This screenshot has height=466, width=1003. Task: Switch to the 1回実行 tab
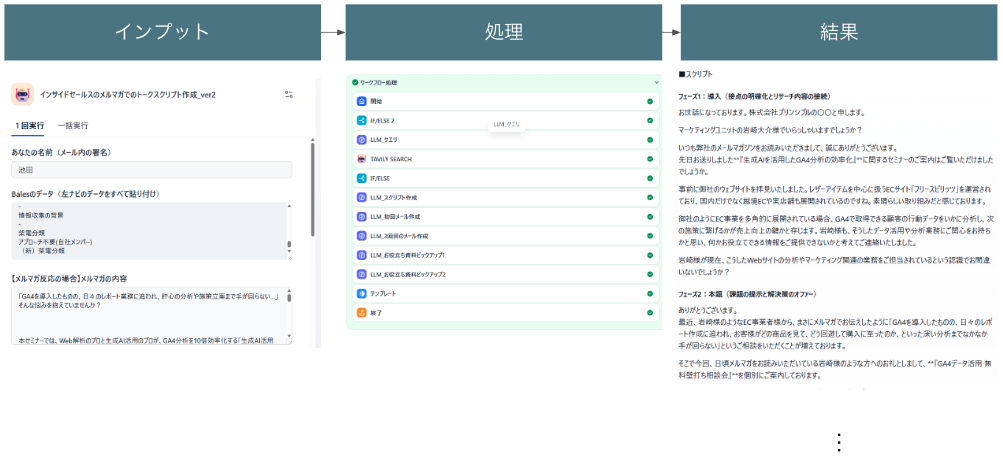[x=29, y=126]
